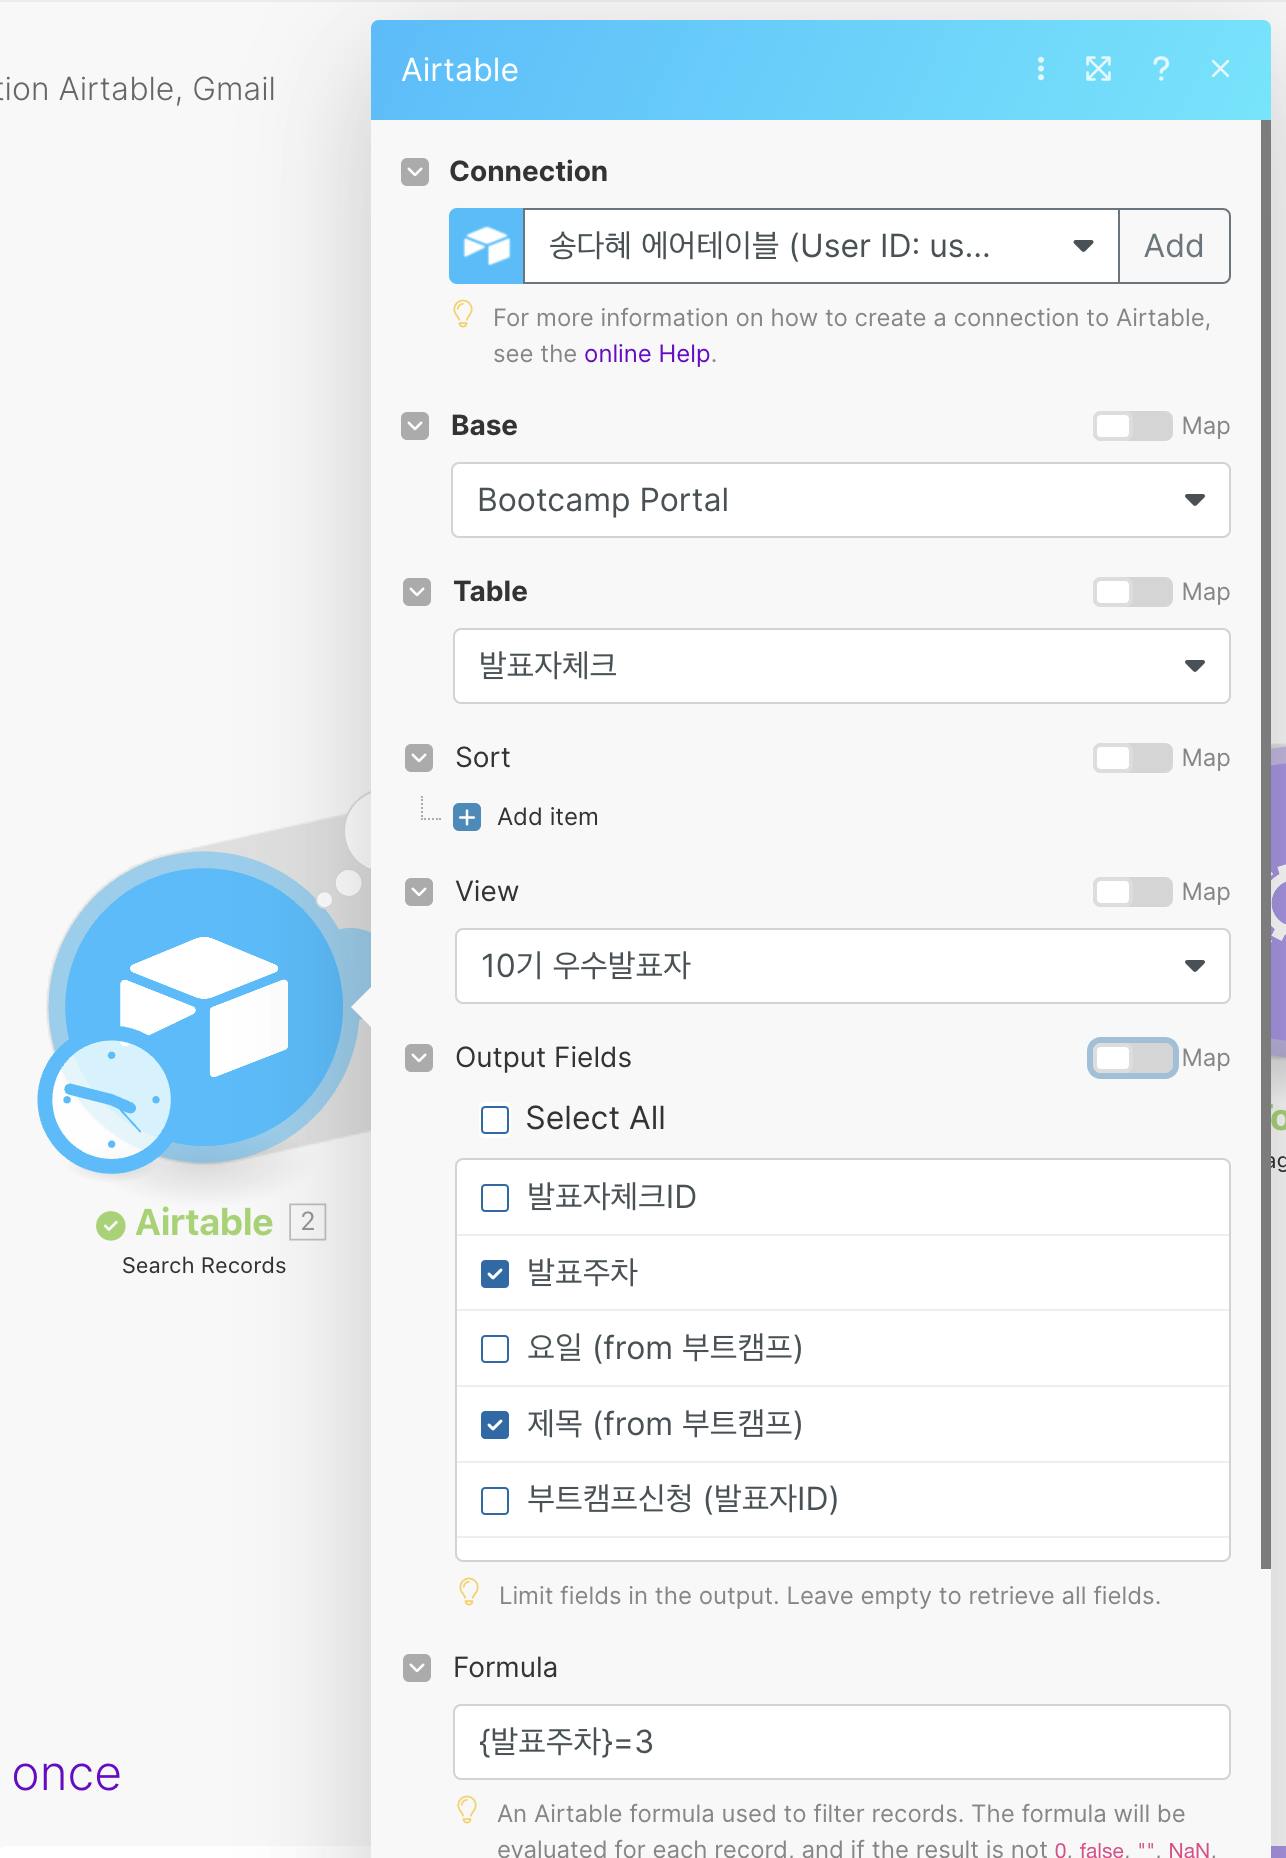The image size is (1286, 1858).
Task: Click the lightbulb hint under Connection
Action: coord(463,314)
